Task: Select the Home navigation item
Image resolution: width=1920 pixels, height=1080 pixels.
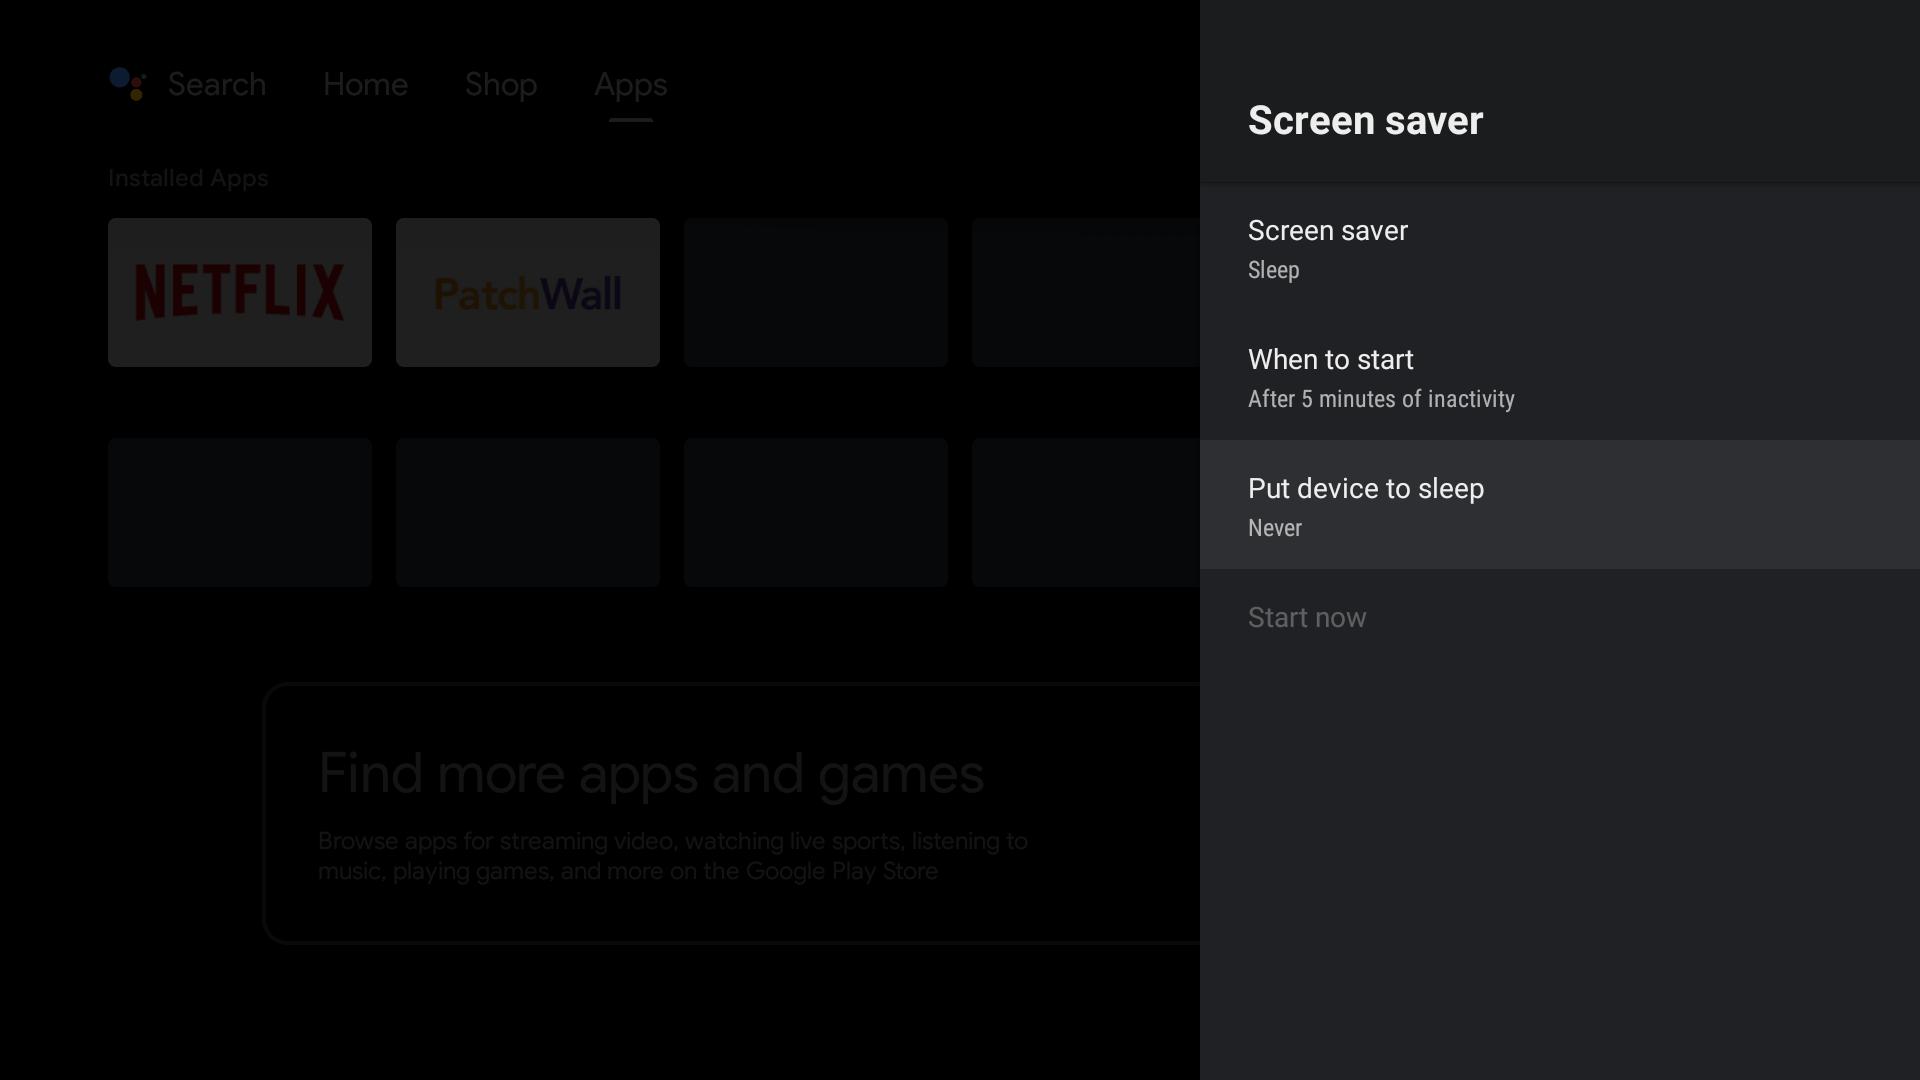Action: (x=365, y=84)
